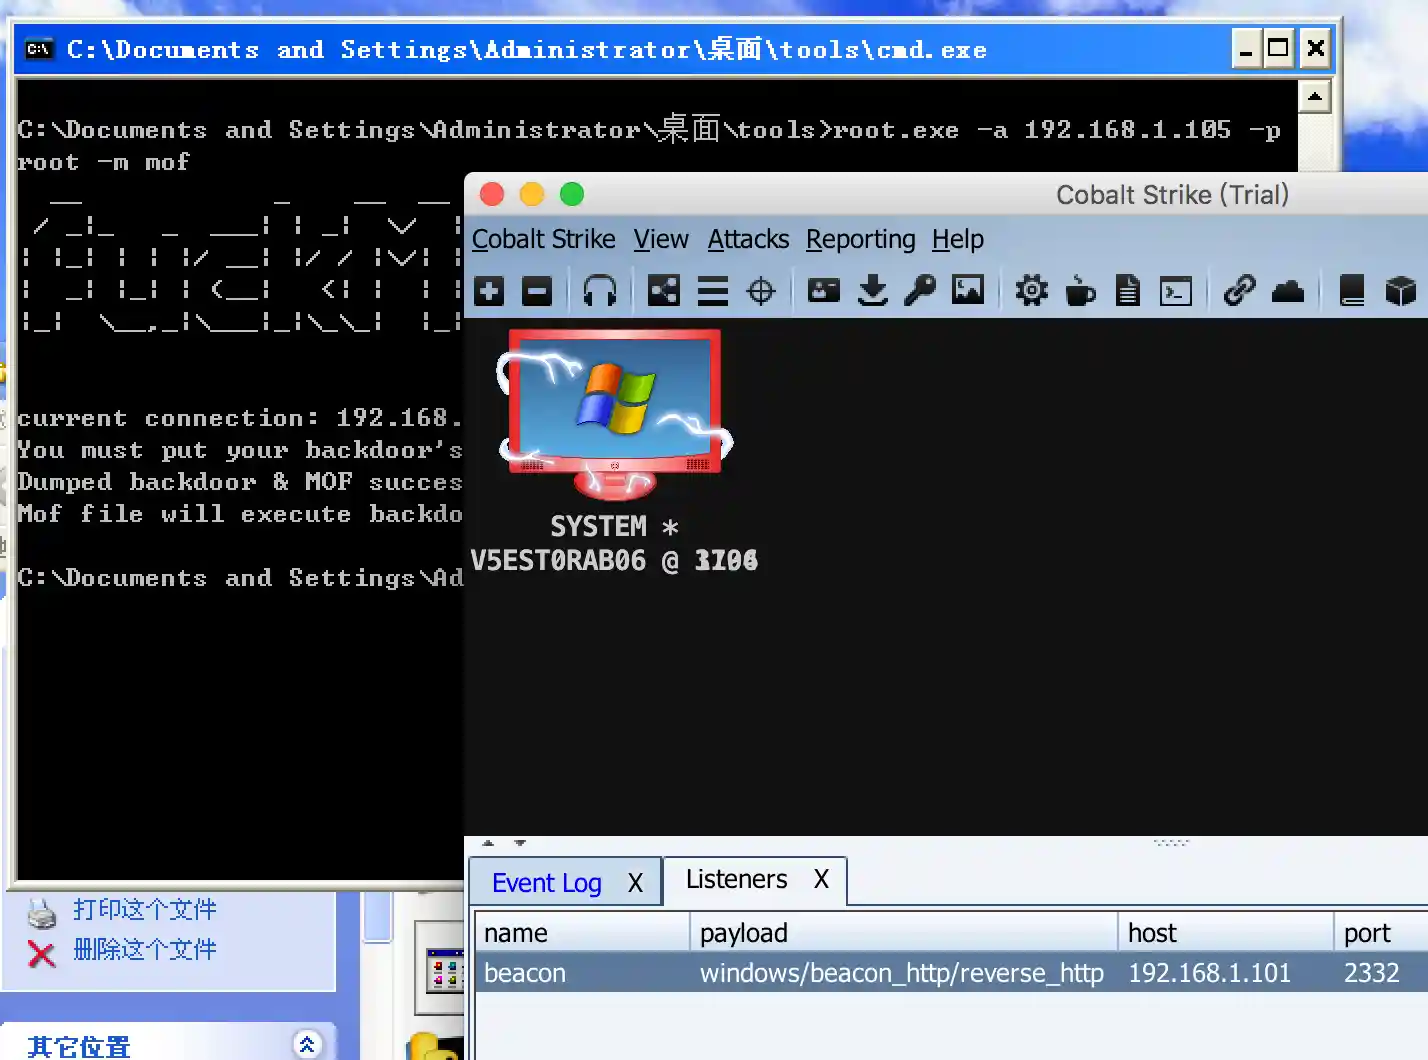Open the Cobalt Strike menu
The width and height of the screenshot is (1428, 1060).
544,240
